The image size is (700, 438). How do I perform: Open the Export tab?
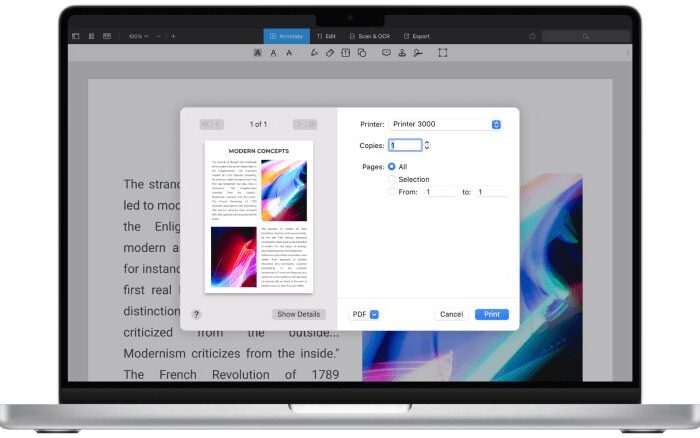pyautogui.click(x=417, y=36)
